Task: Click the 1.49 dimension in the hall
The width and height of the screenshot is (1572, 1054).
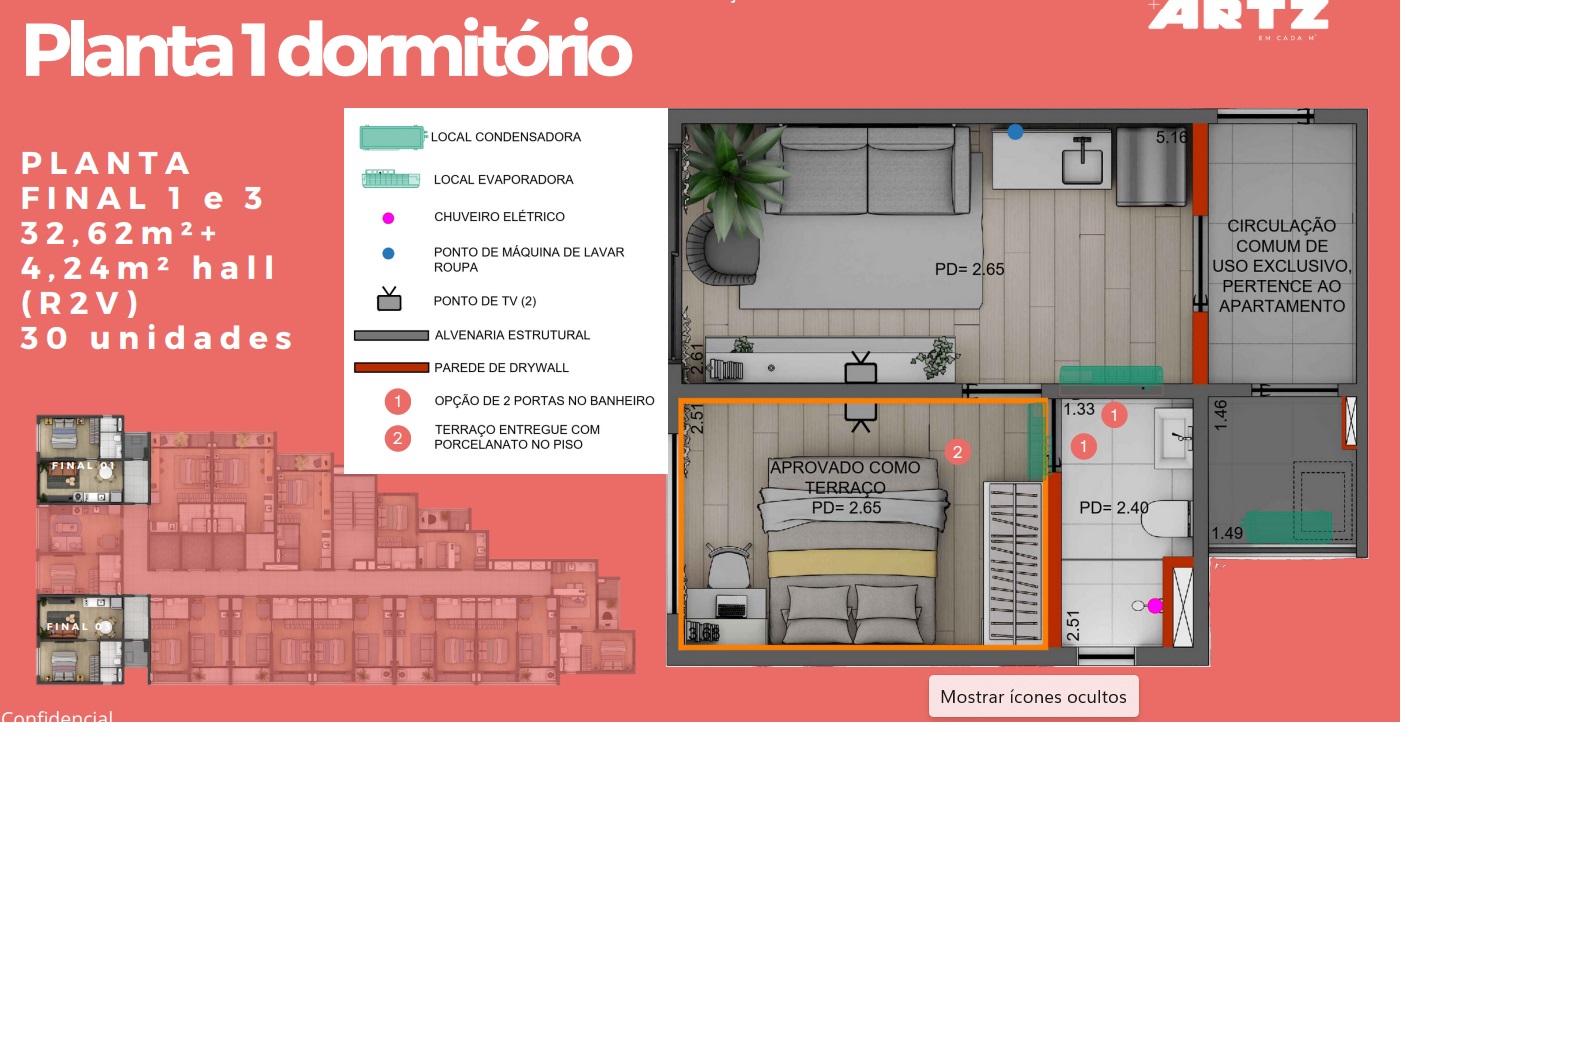Action: (1227, 533)
